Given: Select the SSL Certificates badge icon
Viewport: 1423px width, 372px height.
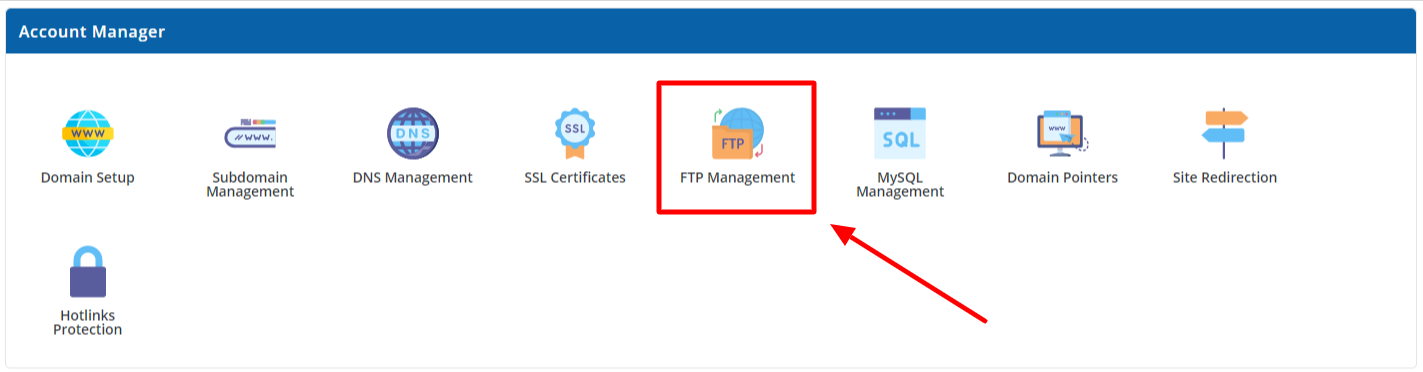Looking at the screenshot, I should click(575, 134).
